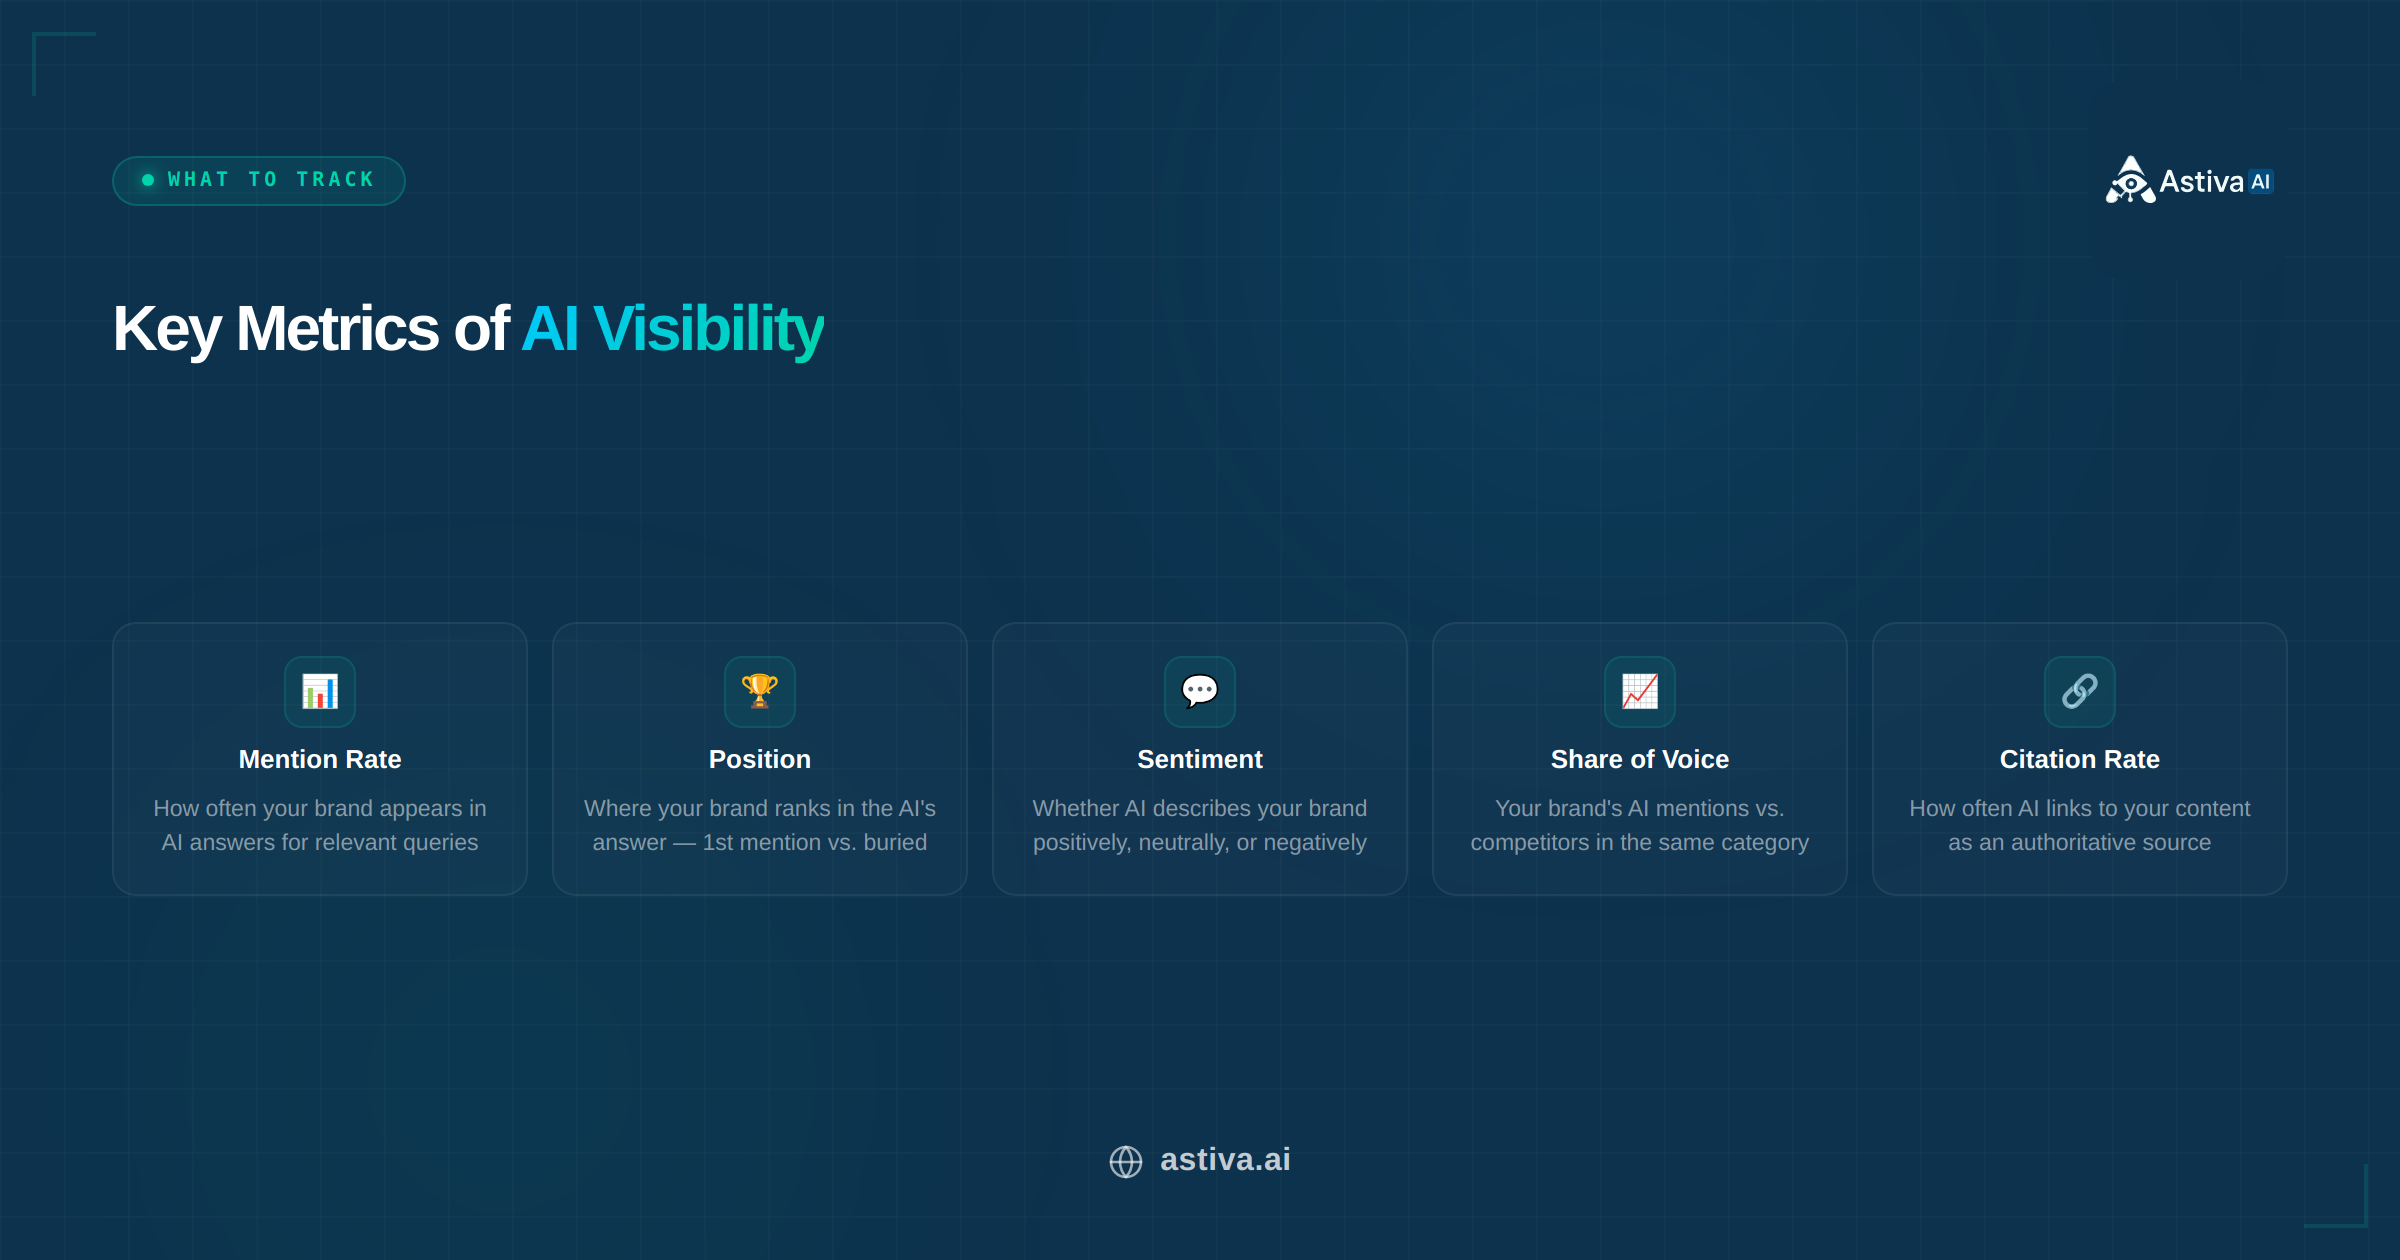This screenshot has width=2400, height=1260.
Task: Select the Mention Rate card
Action: [x=319, y=760]
